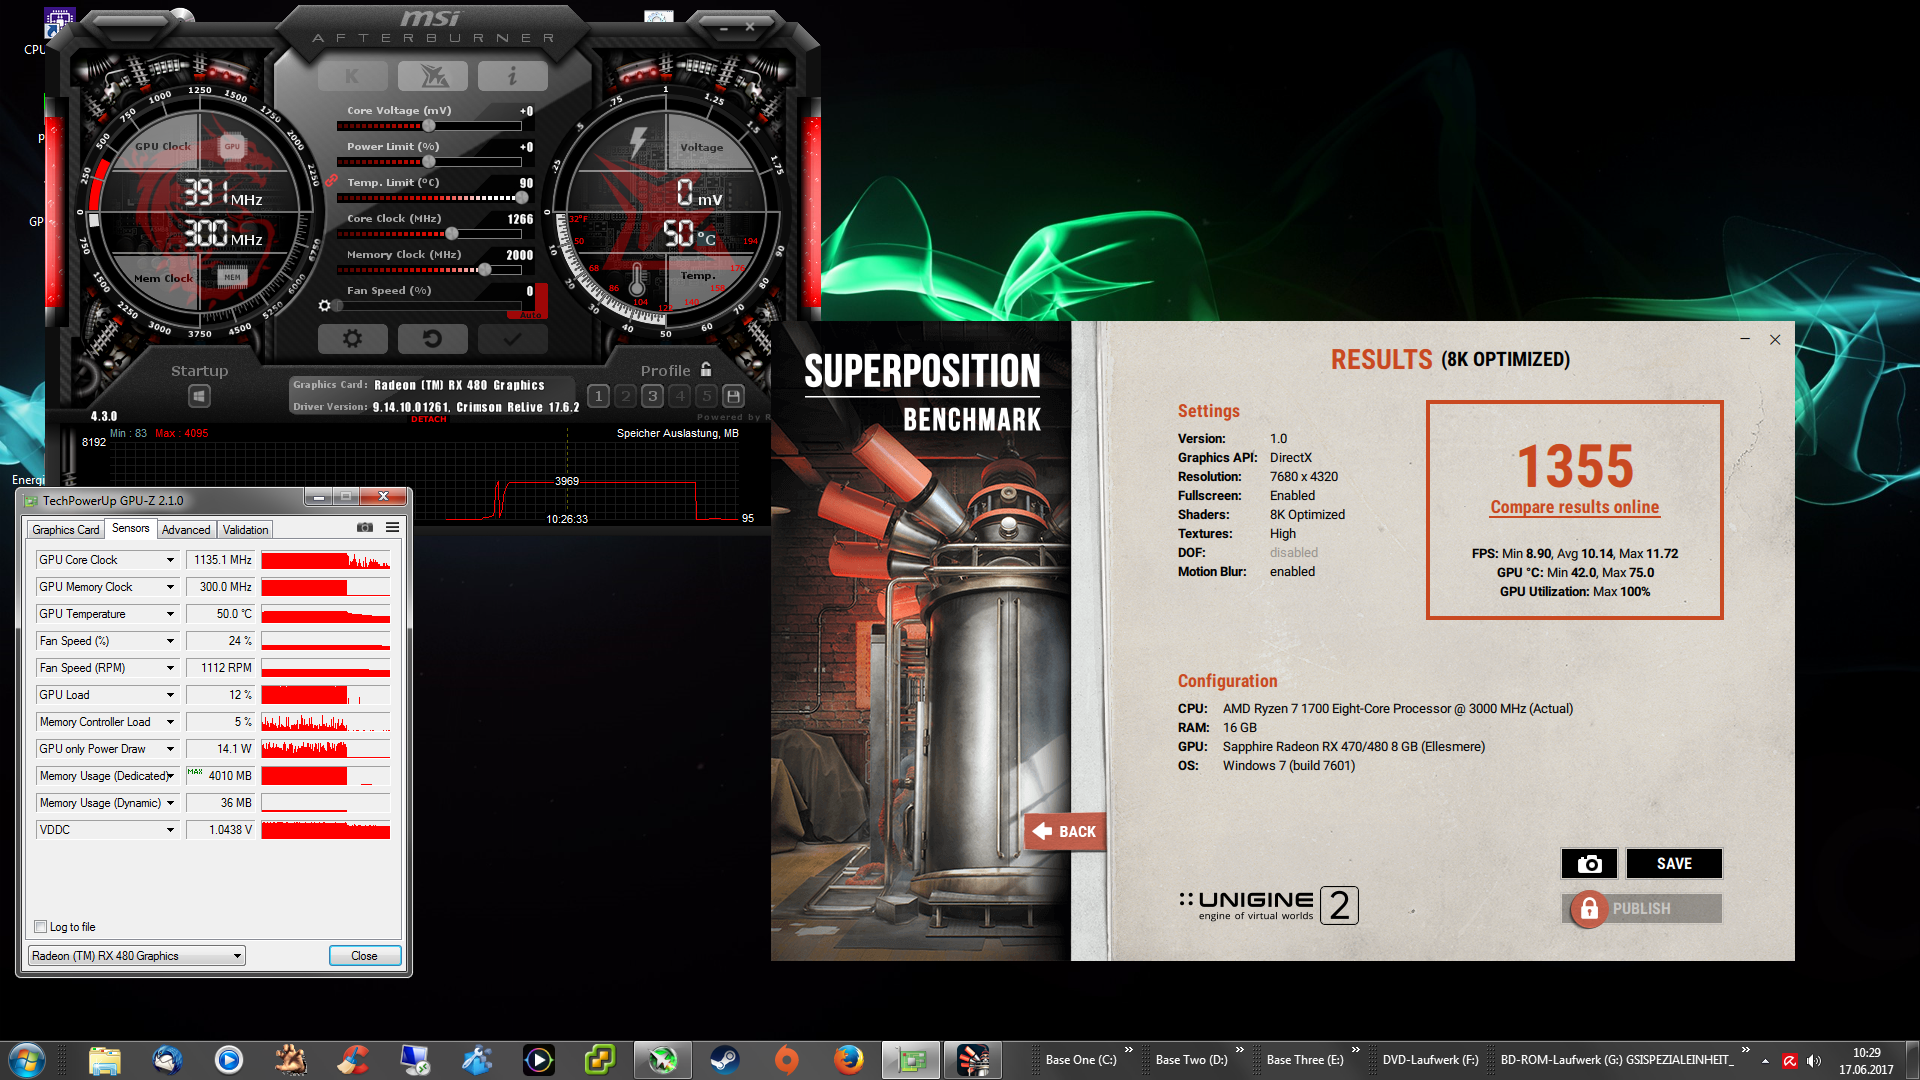This screenshot has width=1920, height=1080.
Task: Click the reset to defaults button in Afterburner
Action: pos(432,339)
